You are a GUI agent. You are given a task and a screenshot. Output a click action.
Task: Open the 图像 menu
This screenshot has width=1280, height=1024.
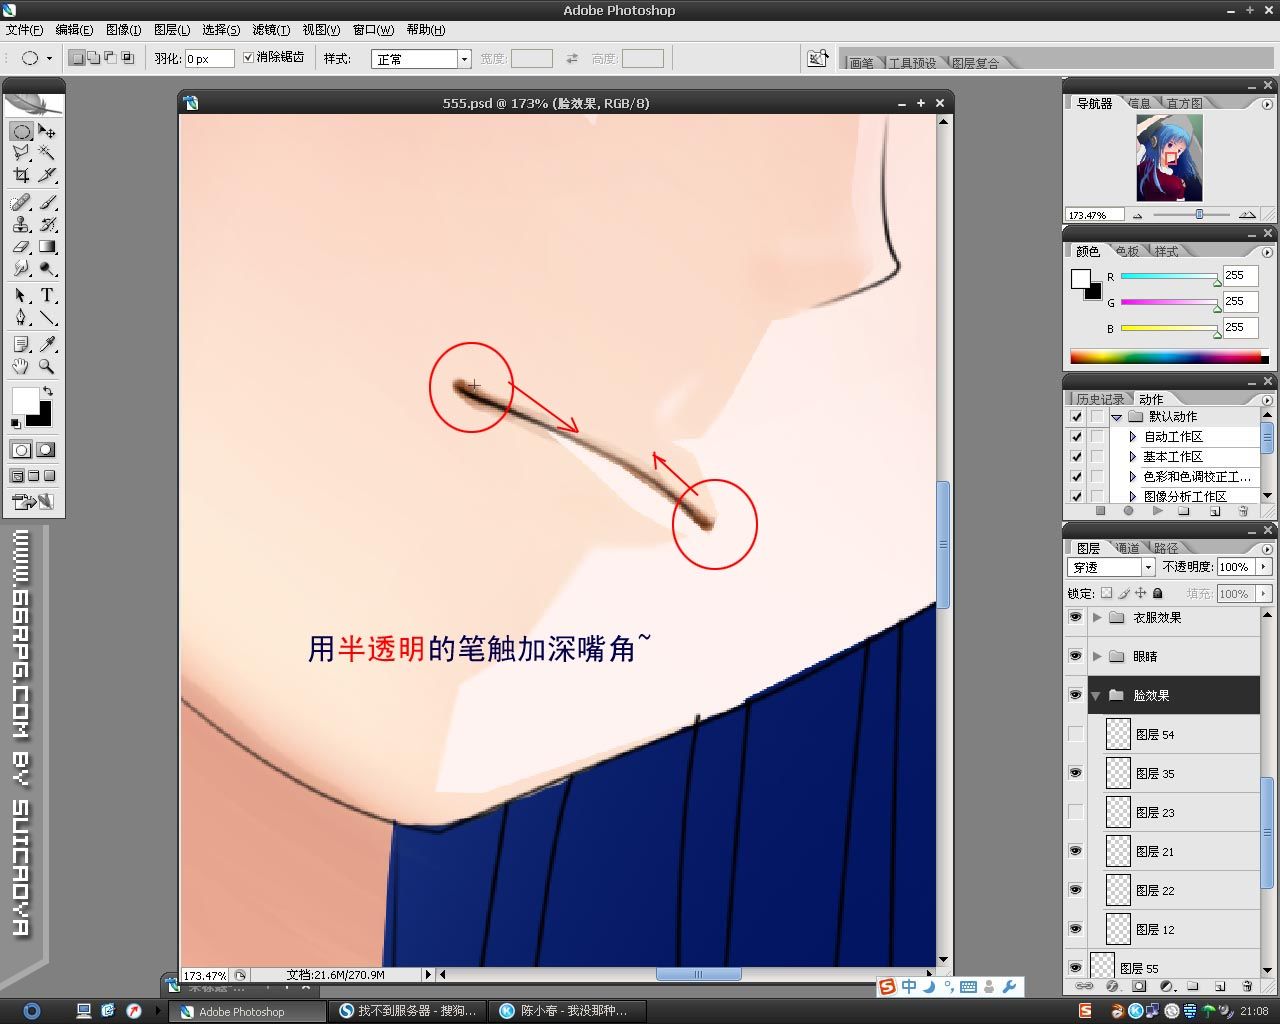click(x=123, y=30)
